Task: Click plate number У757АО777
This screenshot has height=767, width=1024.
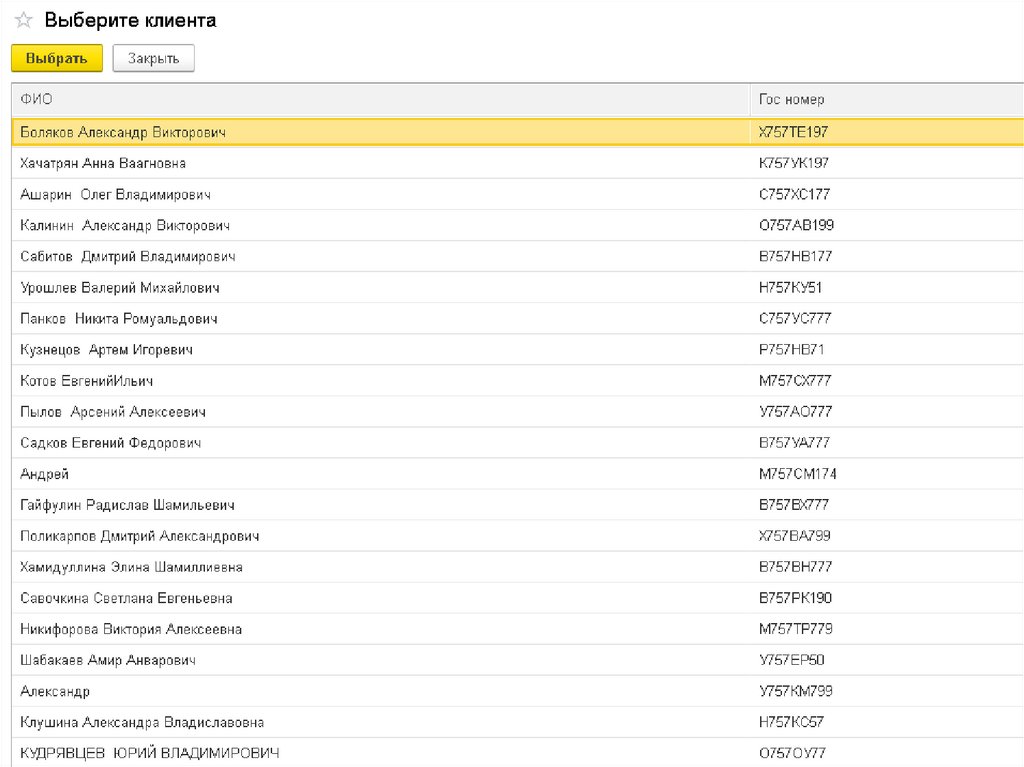Action: [795, 412]
